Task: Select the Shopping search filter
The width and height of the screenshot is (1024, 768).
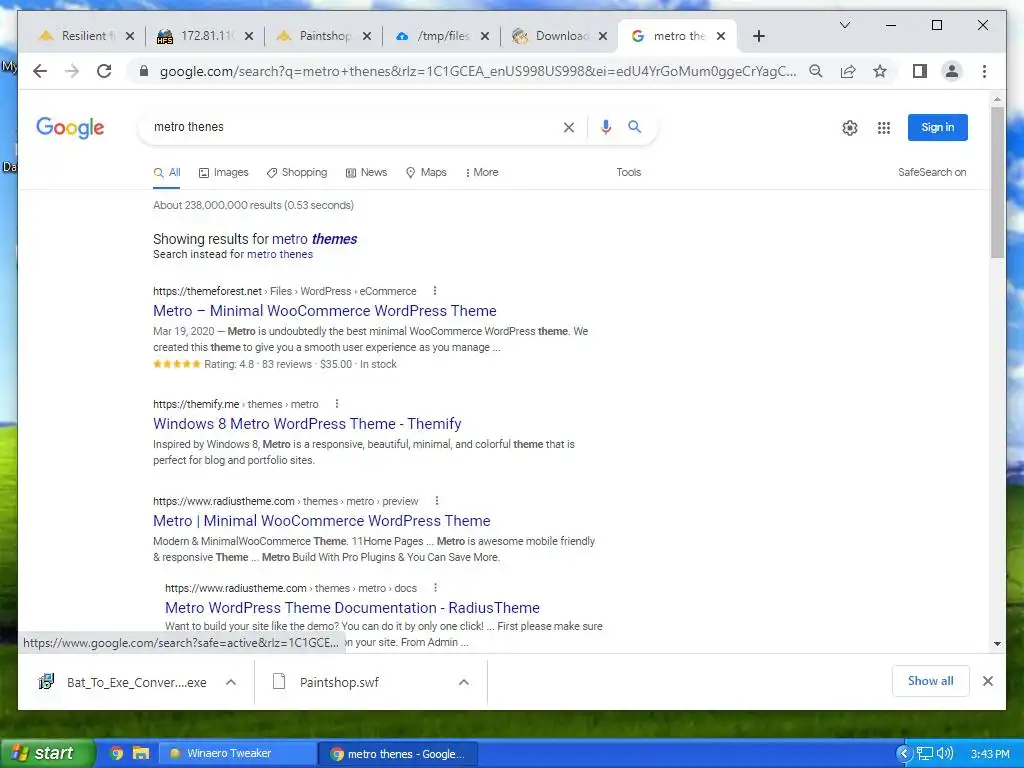Action: 296,172
